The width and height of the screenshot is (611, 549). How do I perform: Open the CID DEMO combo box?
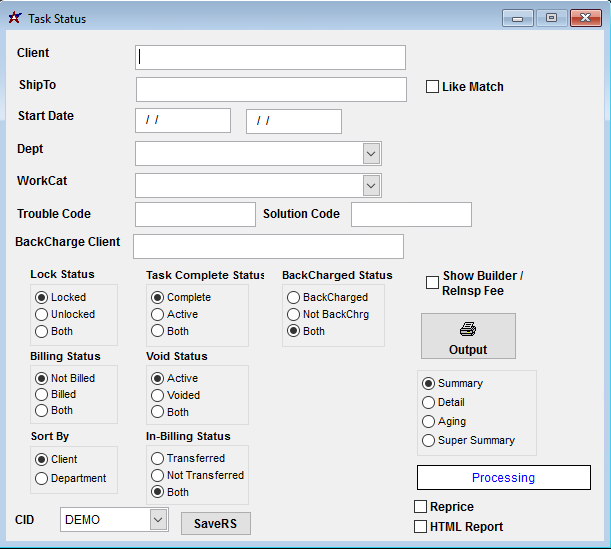click(158, 519)
